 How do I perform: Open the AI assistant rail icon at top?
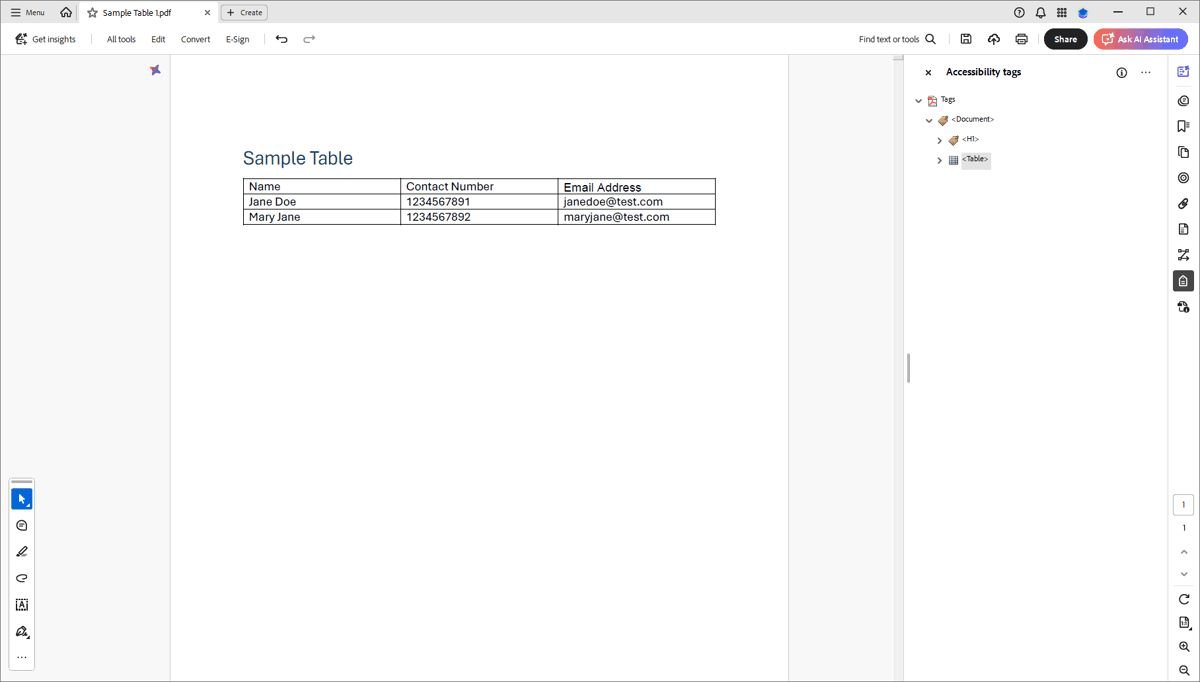click(1183, 72)
